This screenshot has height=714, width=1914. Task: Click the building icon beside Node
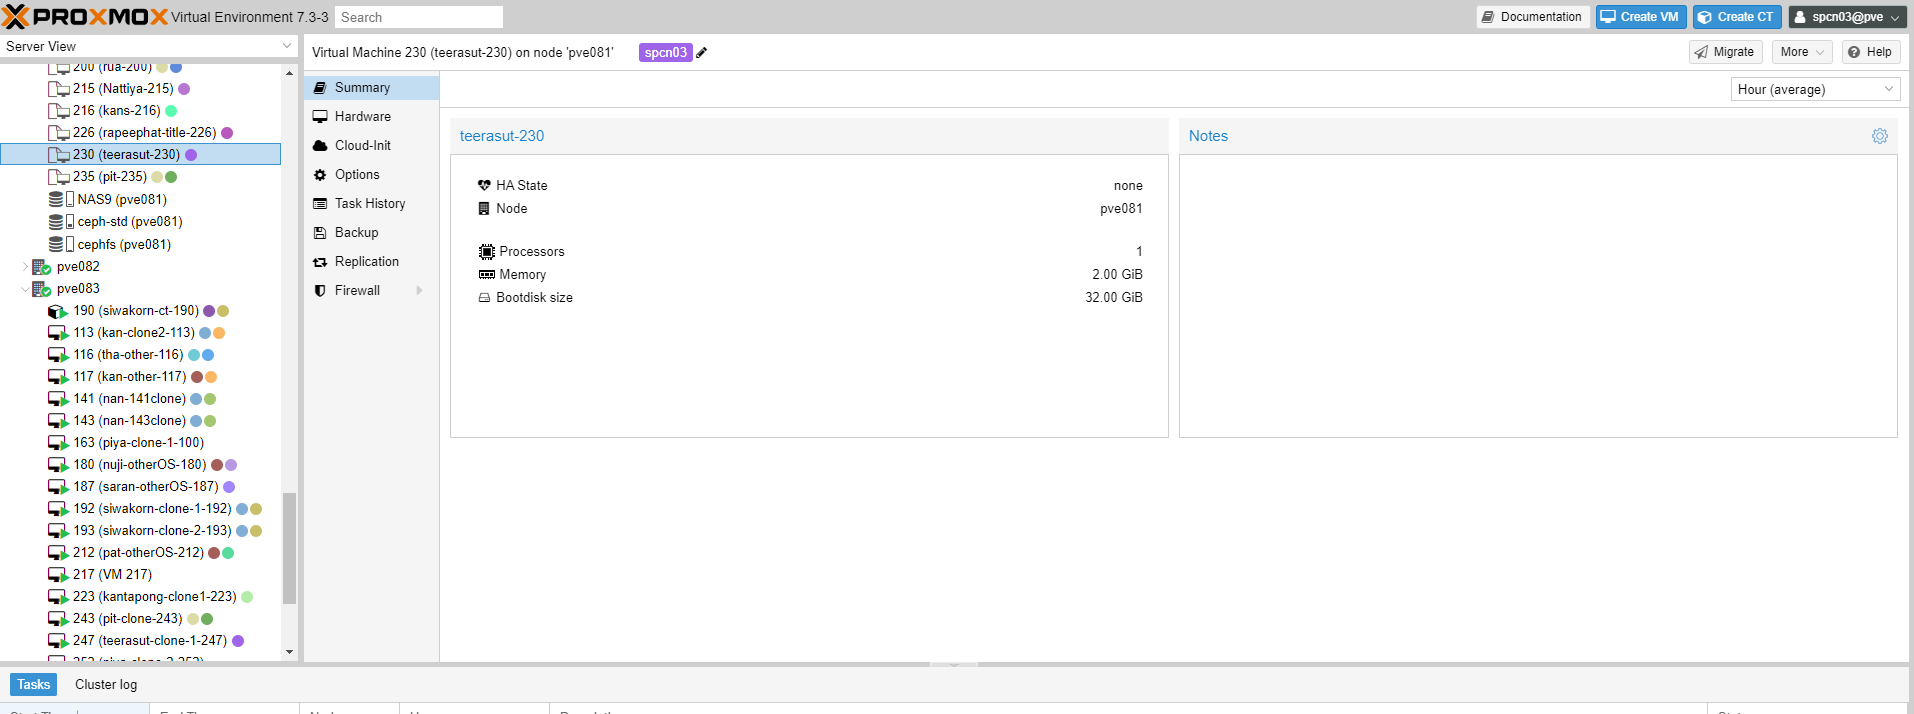[x=485, y=209]
